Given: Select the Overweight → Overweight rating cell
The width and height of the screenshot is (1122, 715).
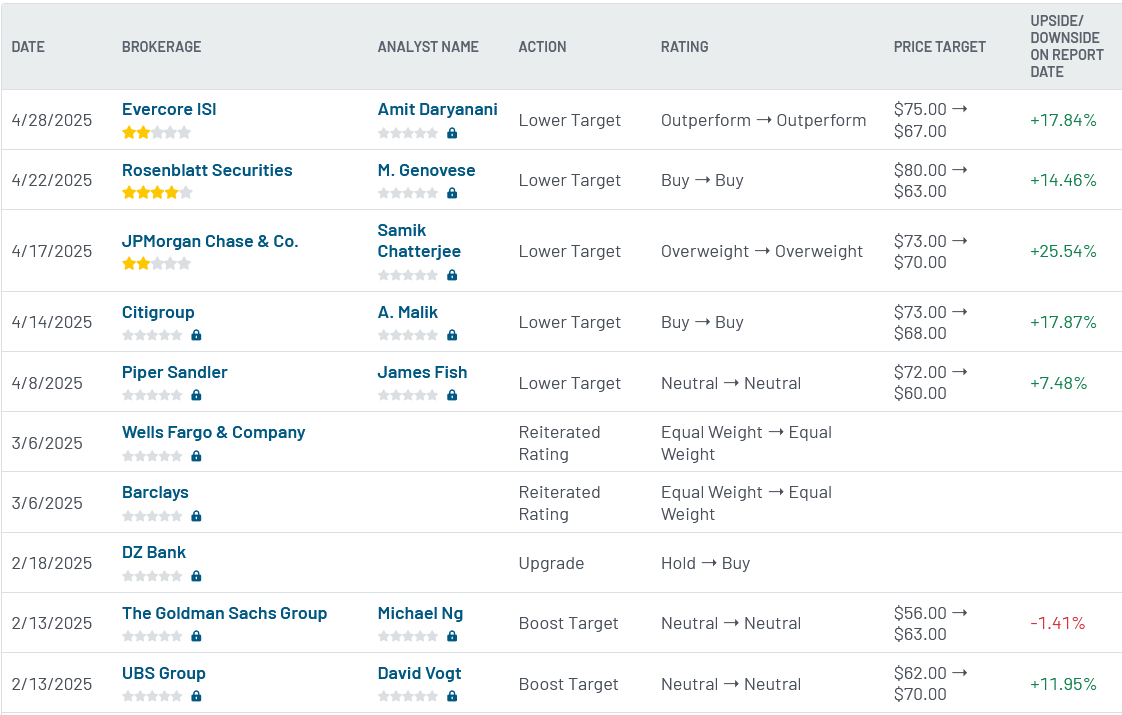Looking at the screenshot, I should pos(762,251).
